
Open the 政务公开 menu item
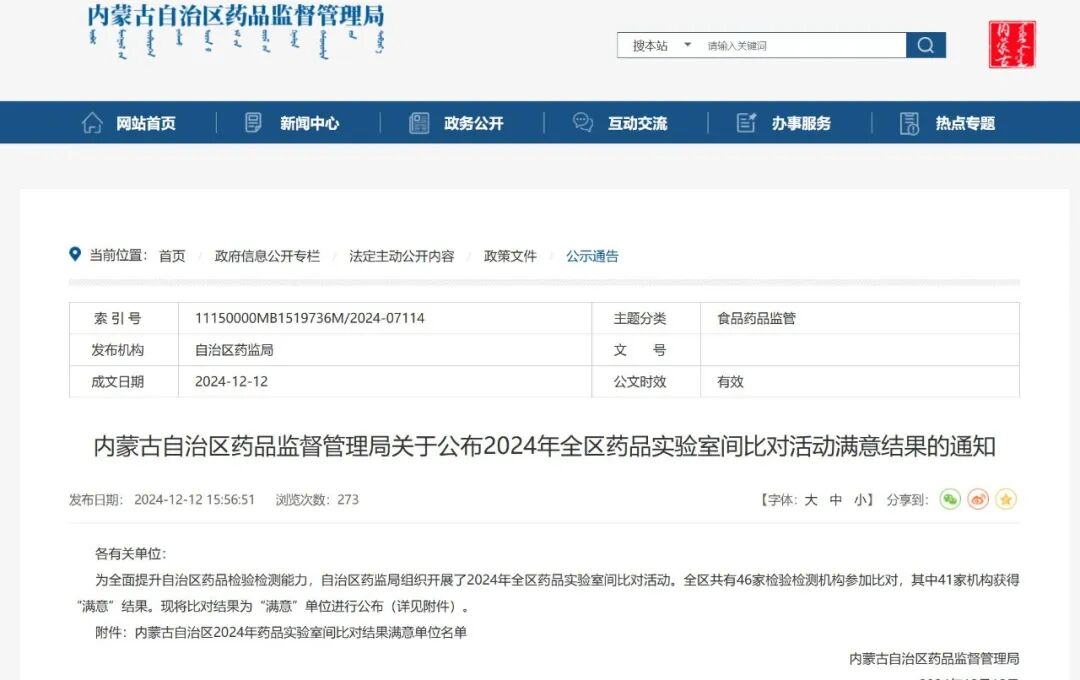pos(473,123)
